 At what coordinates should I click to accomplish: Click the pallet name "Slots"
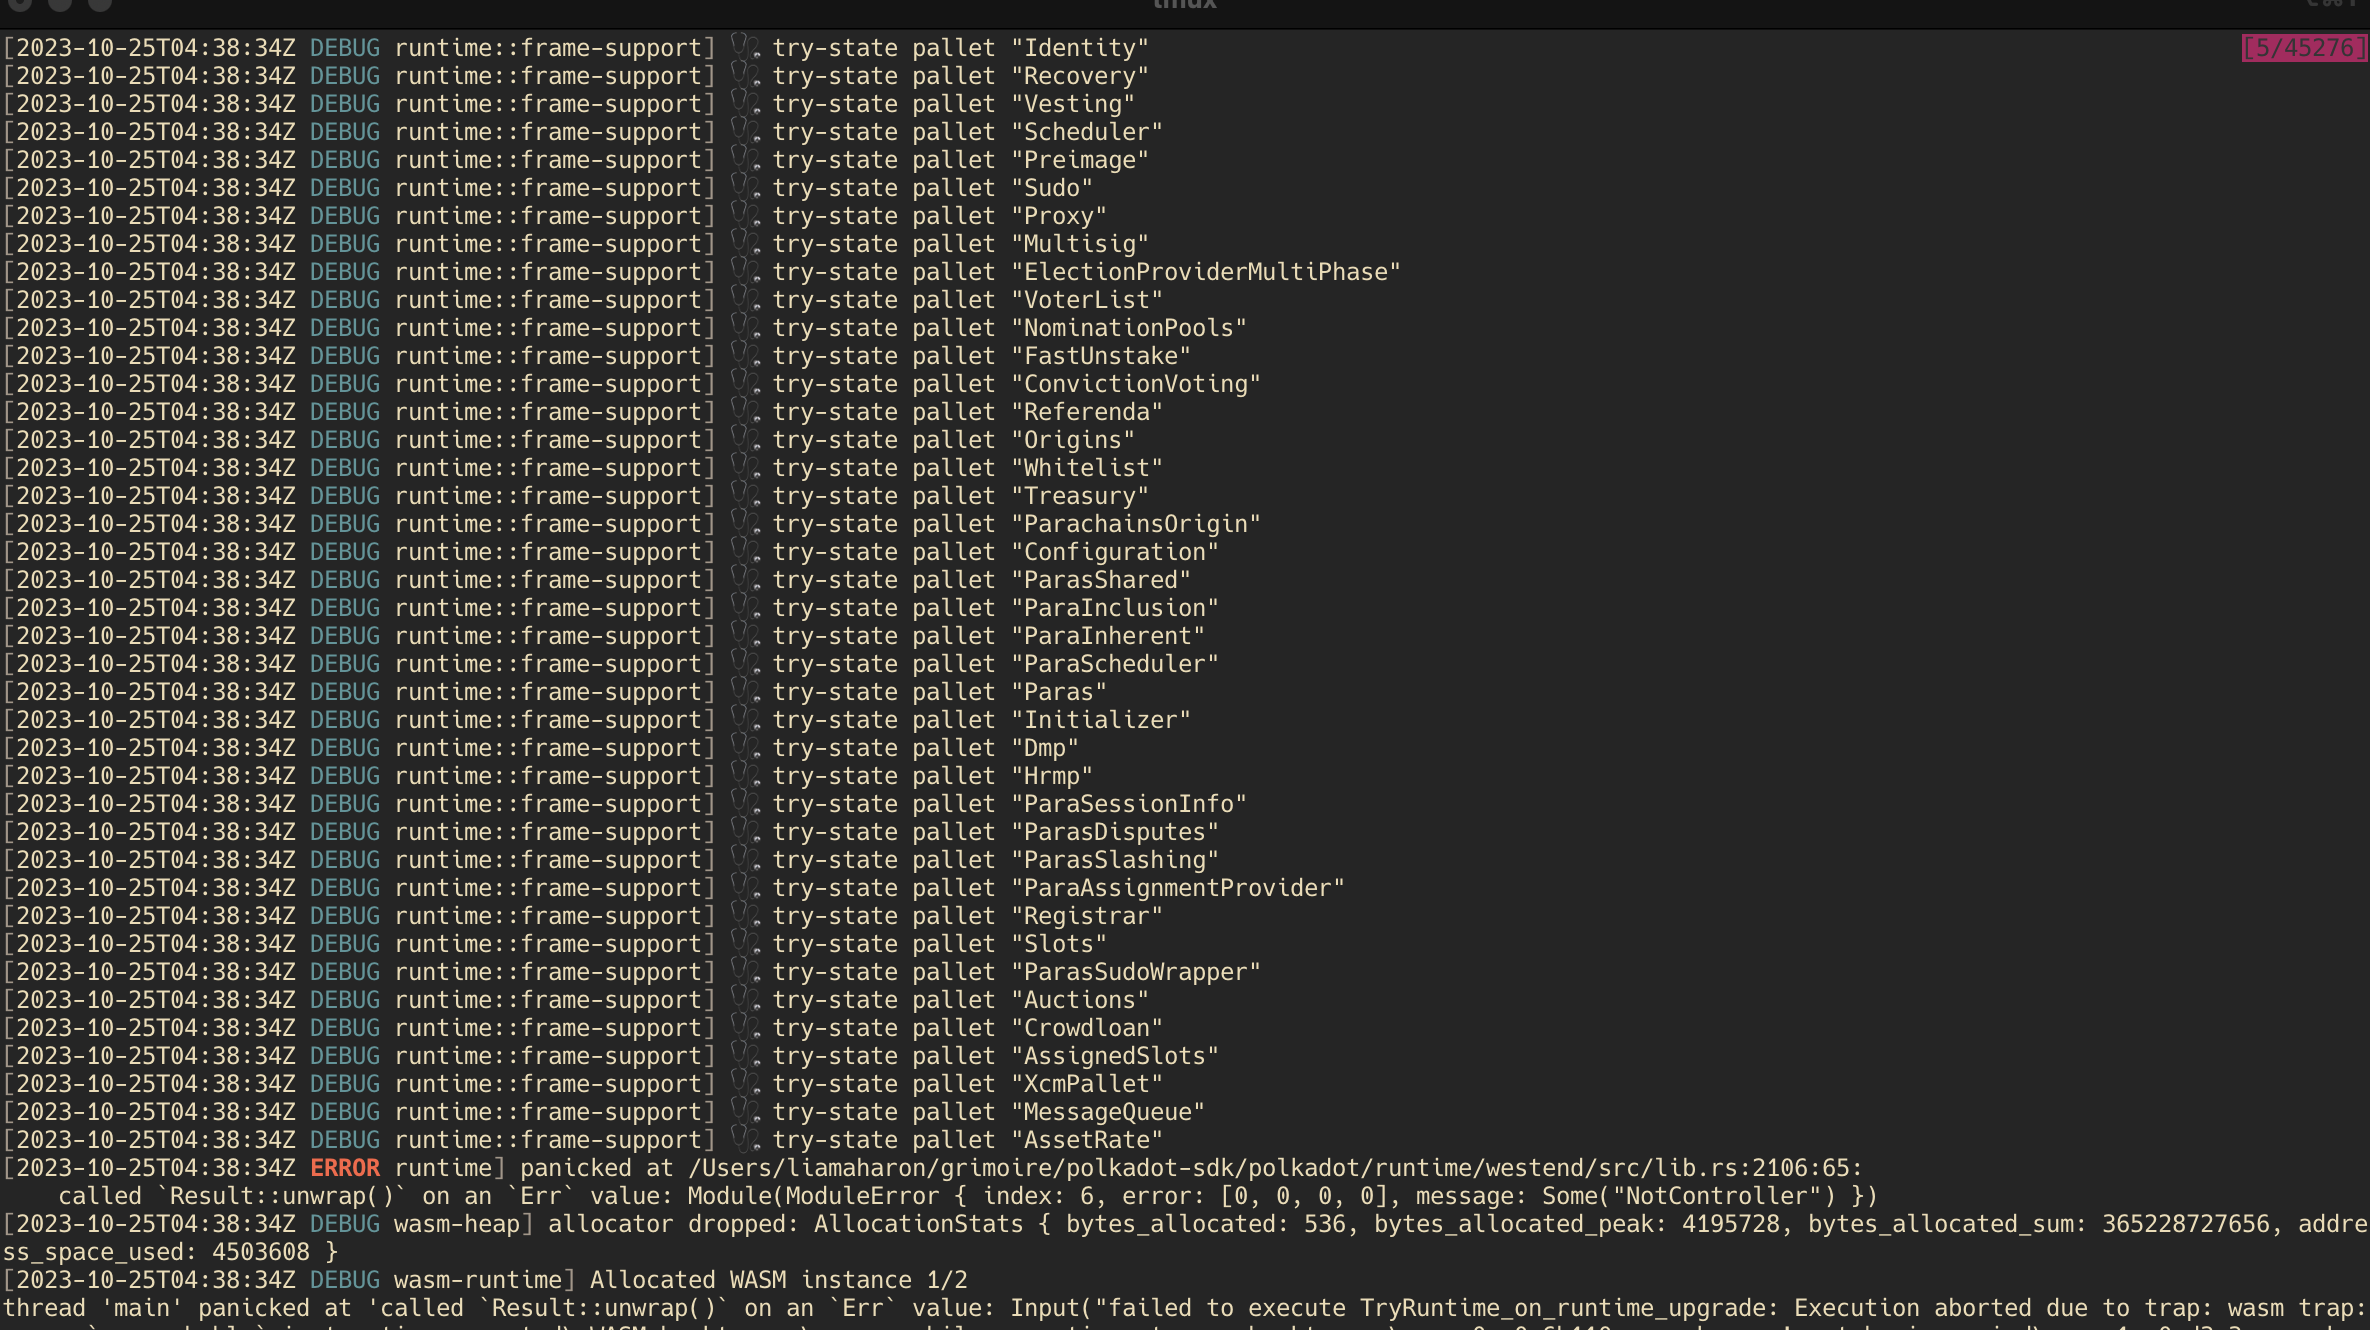(x=1059, y=944)
